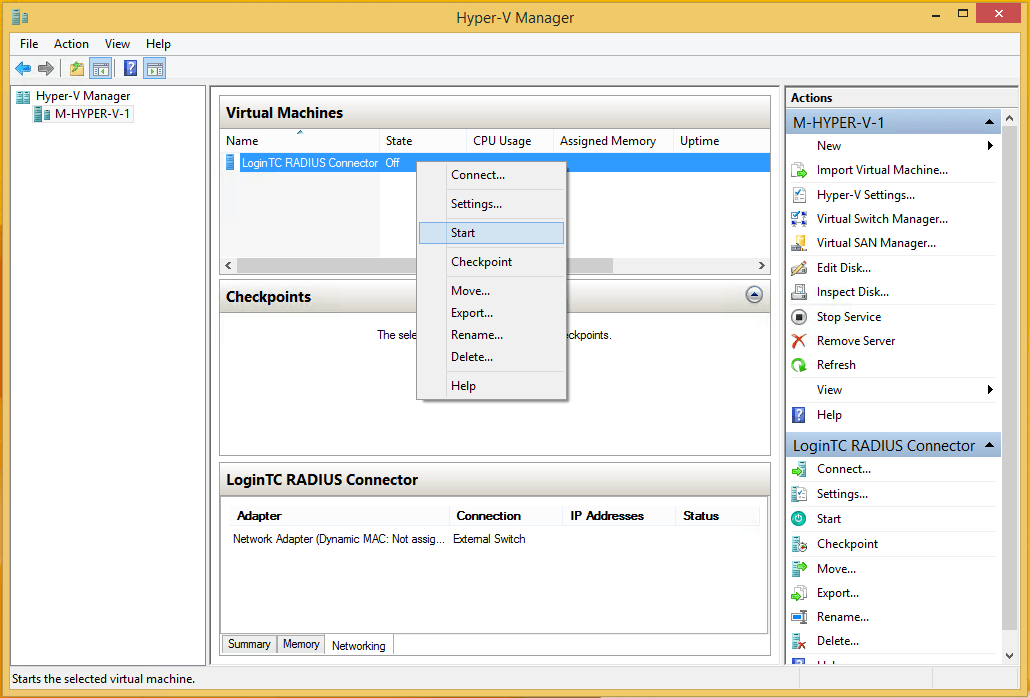Viewport: 1030px width, 698px height.
Task: Select the Hyper-V Manager root tree node
Action: click(x=83, y=96)
